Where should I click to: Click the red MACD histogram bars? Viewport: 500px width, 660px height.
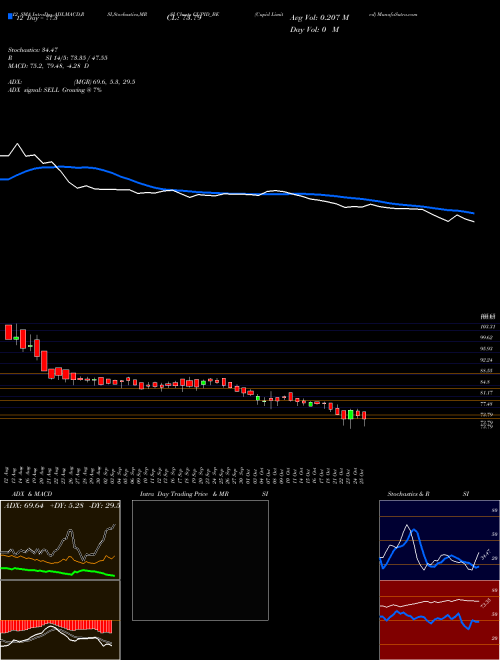[56, 626]
